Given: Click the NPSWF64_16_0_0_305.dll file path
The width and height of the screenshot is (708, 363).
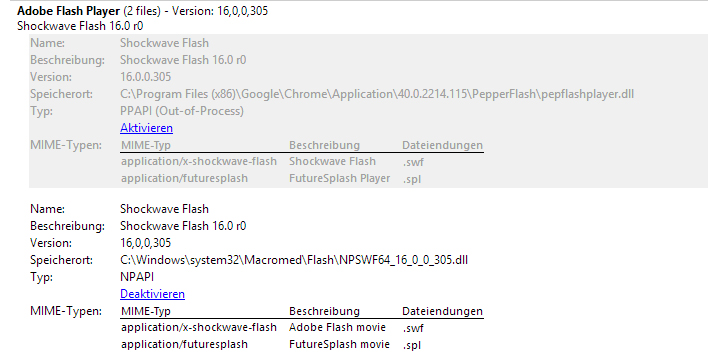Looking at the screenshot, I should (294, 261).
